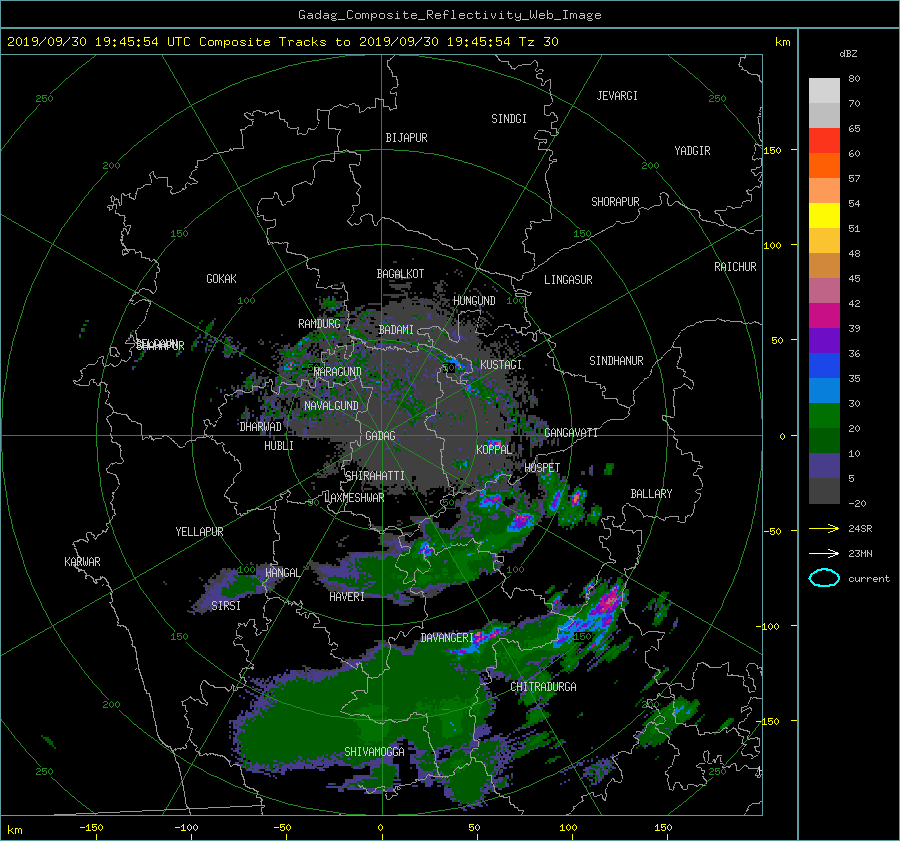900x841 pixels.
Task: Click the SHIRAHATTI city label
Action: (375, 476)
